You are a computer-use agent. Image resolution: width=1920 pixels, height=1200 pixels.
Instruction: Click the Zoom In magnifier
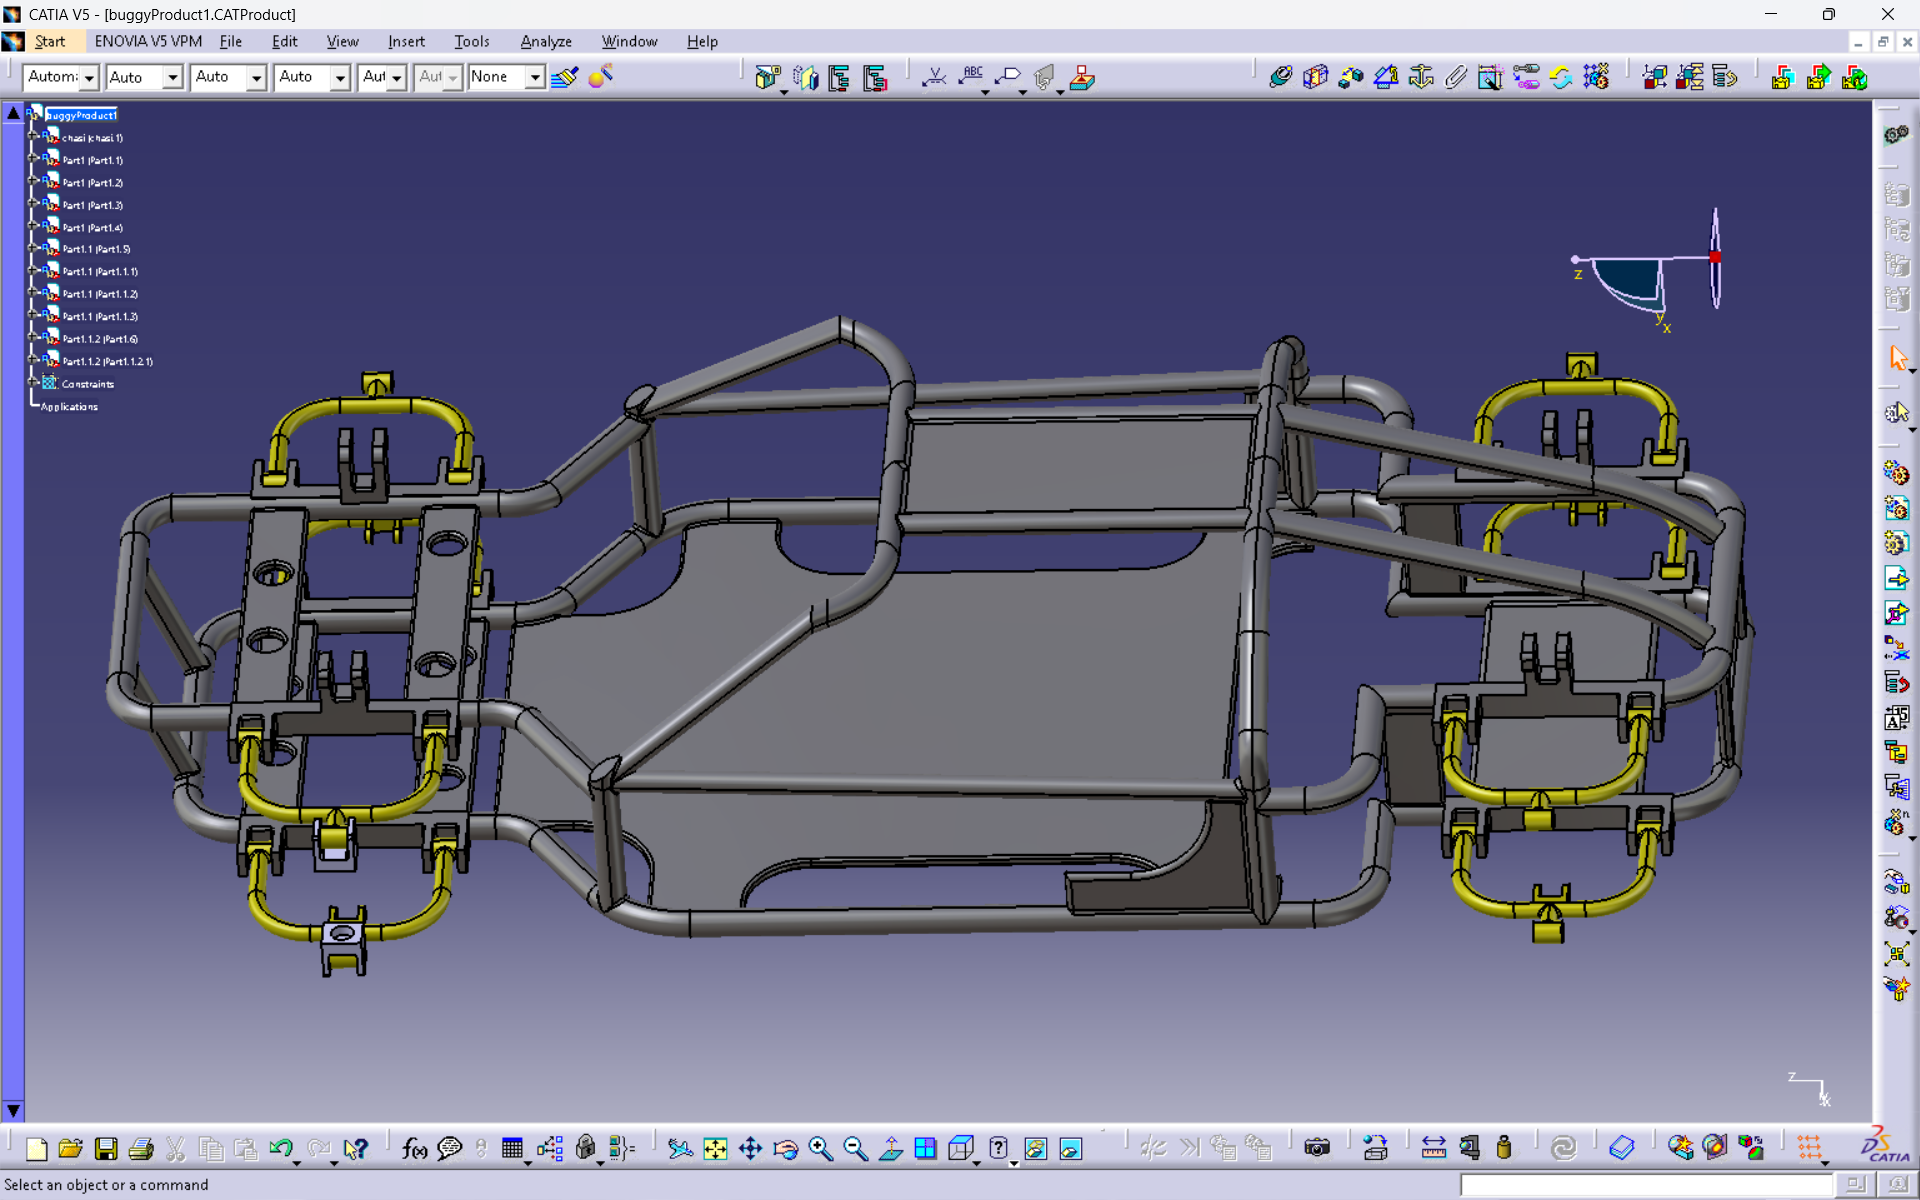[820, 1148]
